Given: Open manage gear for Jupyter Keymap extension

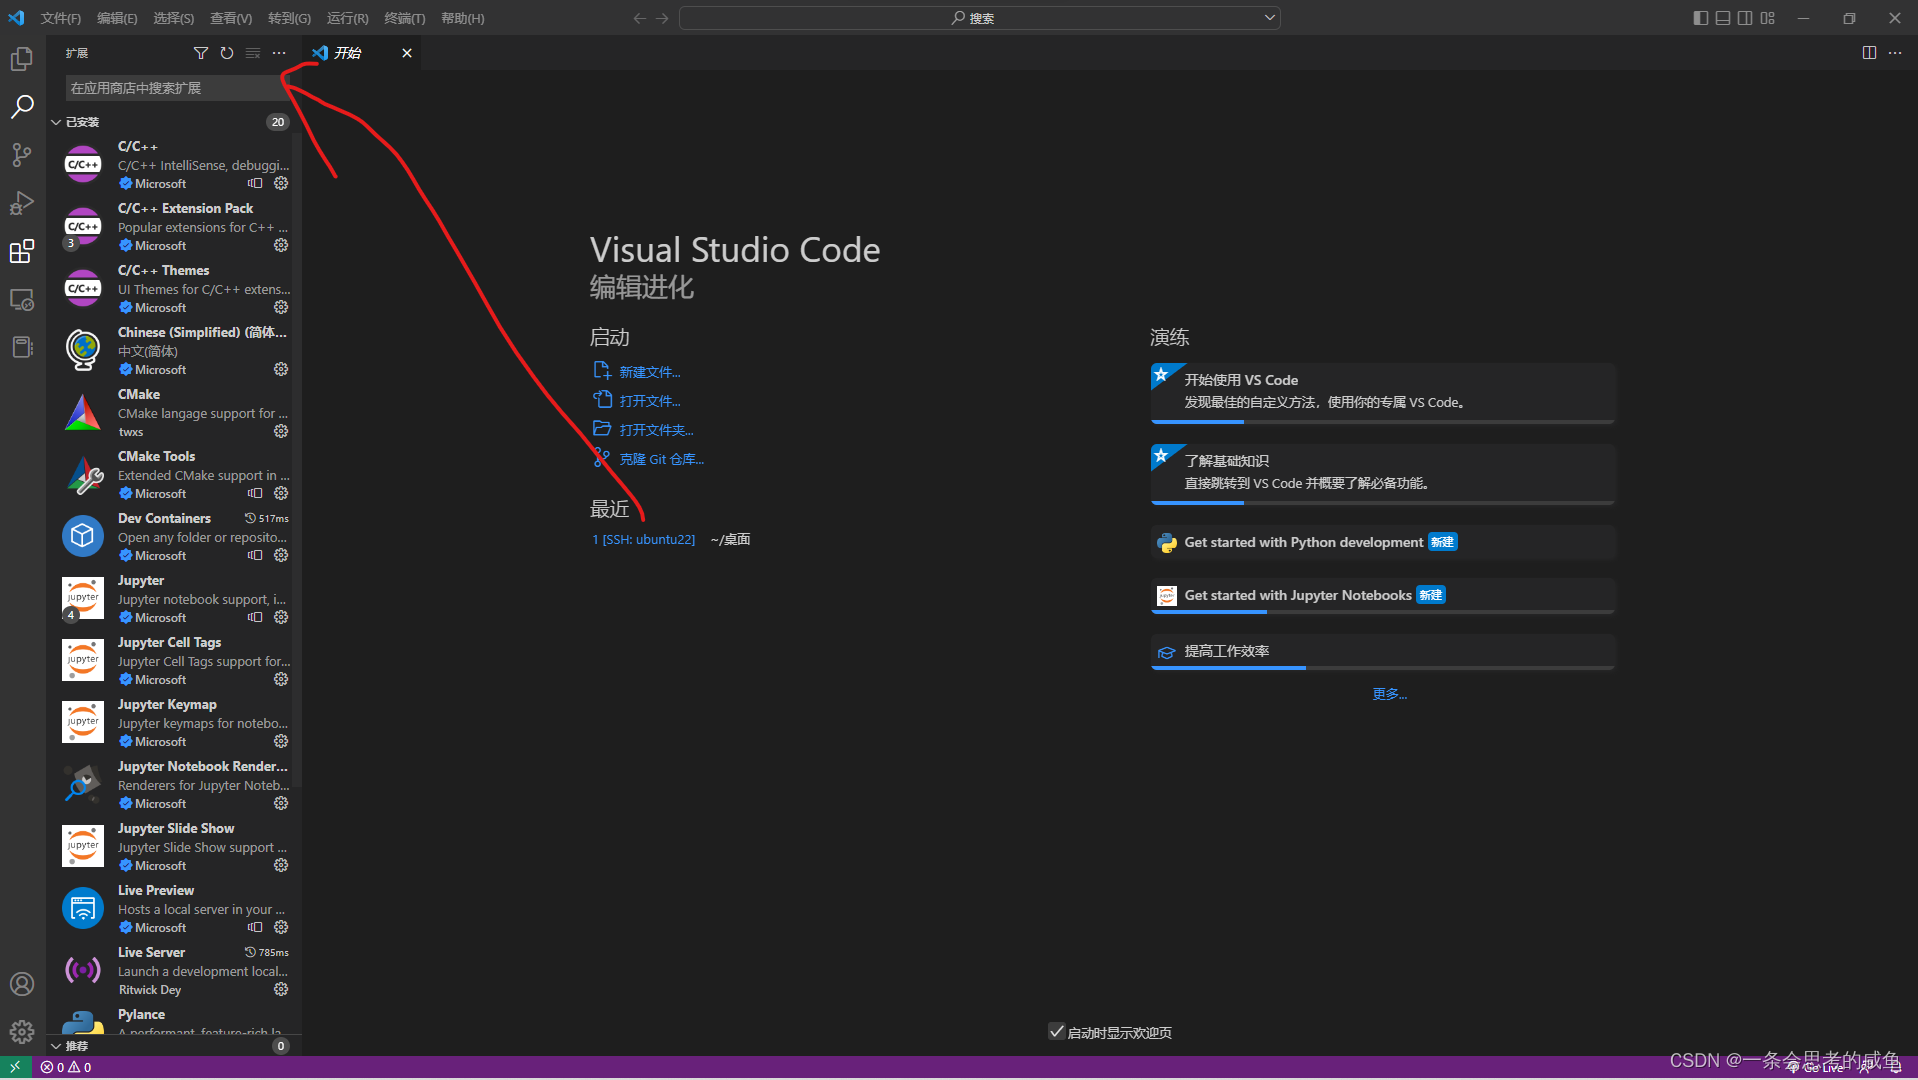Looking at the screenshot, I should (x=281, y=741).
